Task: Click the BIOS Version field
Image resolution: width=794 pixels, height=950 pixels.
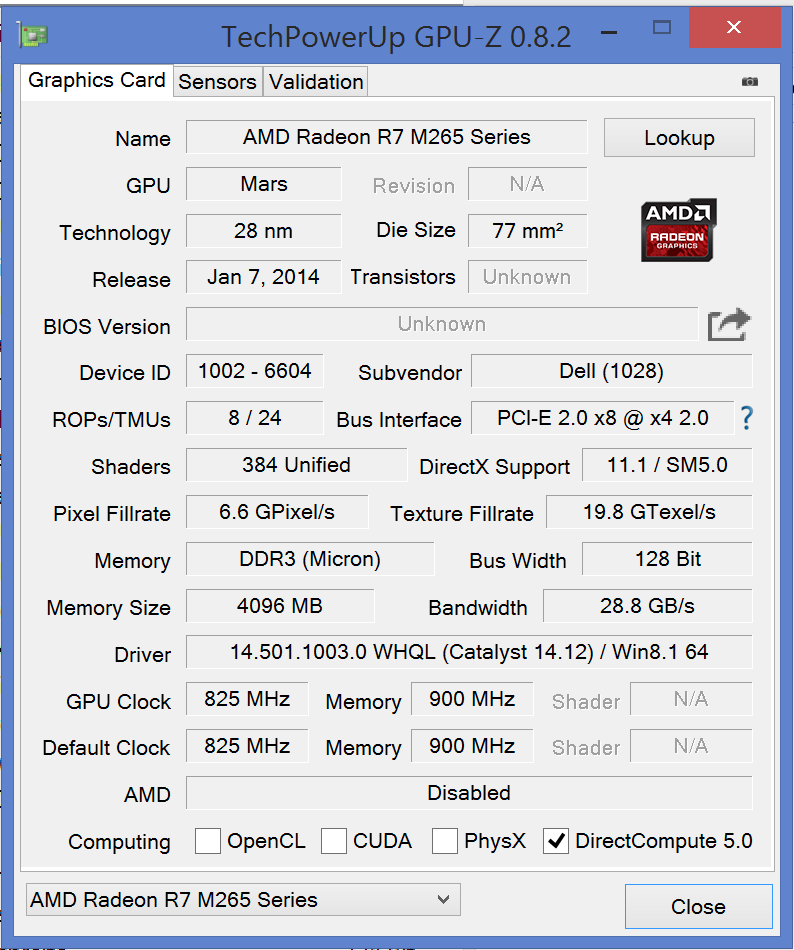Action: (x=441, y=324)
